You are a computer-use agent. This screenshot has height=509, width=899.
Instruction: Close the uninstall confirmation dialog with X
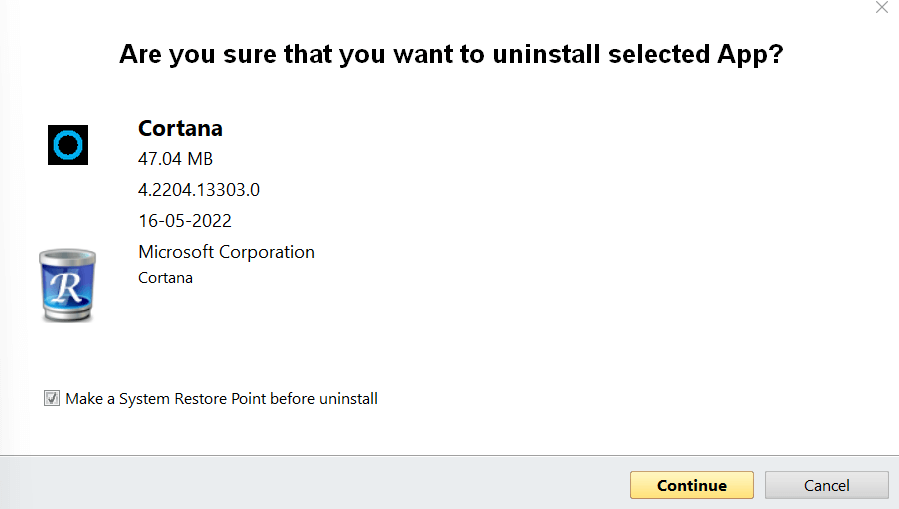tap(881, 8)
